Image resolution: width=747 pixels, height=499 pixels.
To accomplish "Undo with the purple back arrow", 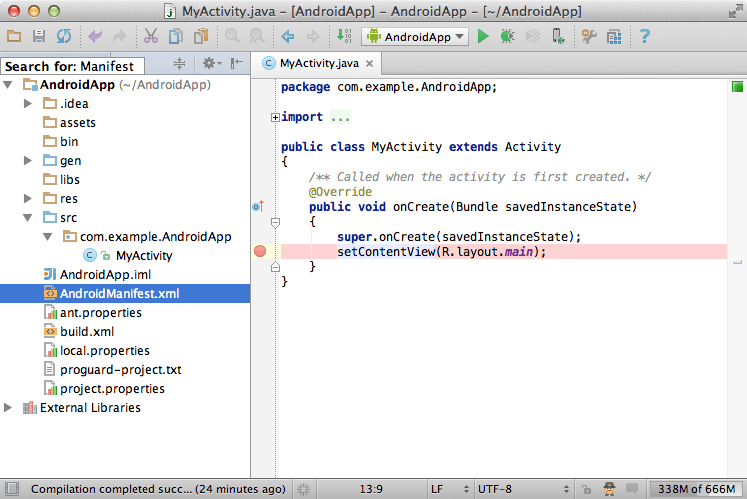I will click(95, 36).
